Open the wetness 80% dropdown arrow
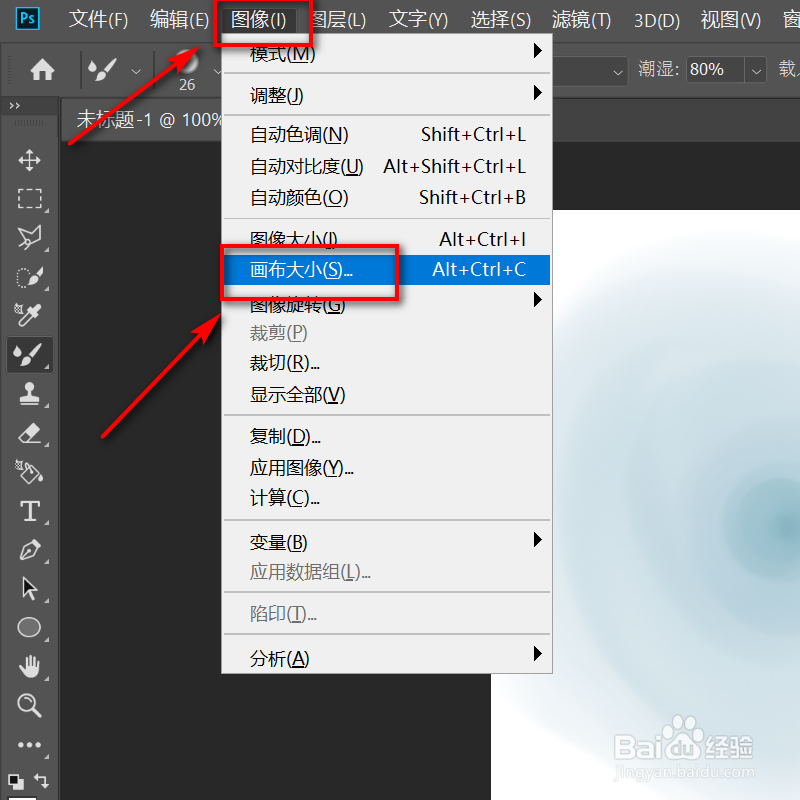Image resolution: width=800 pixels, height=800 pixels. [x=756, y=70]
